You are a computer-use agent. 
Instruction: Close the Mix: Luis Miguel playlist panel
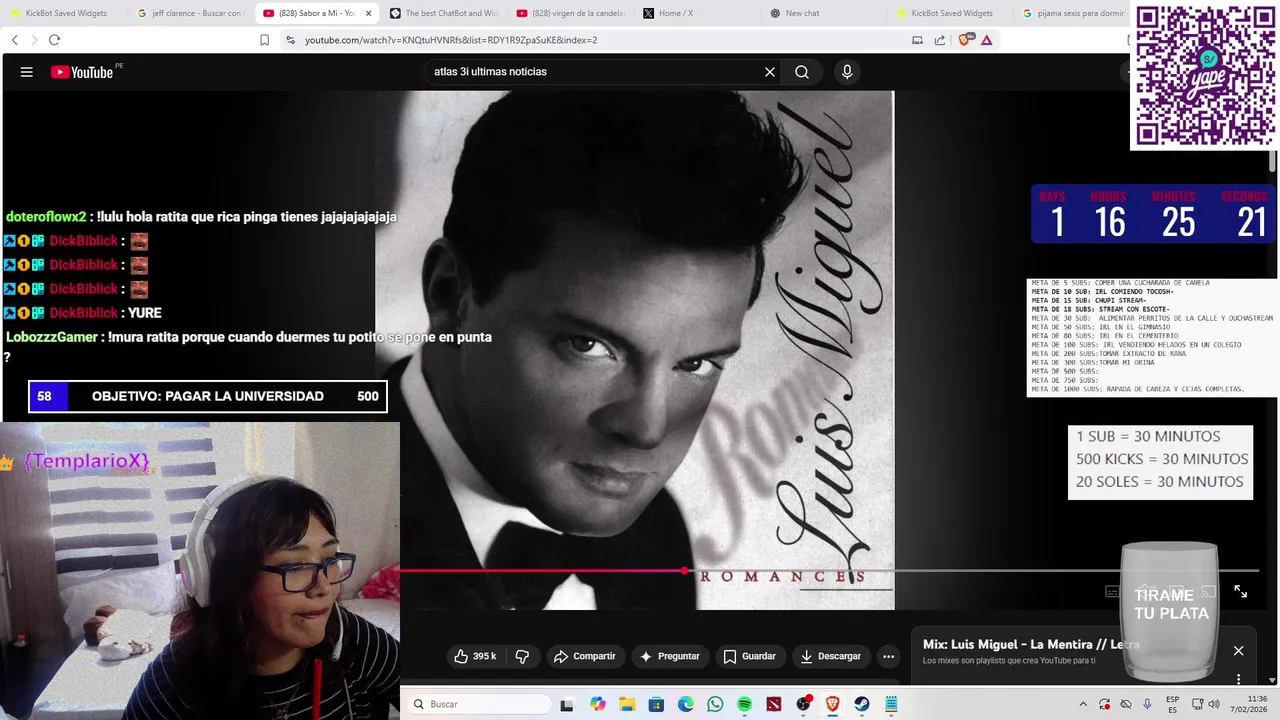(x=1238, y=651)
